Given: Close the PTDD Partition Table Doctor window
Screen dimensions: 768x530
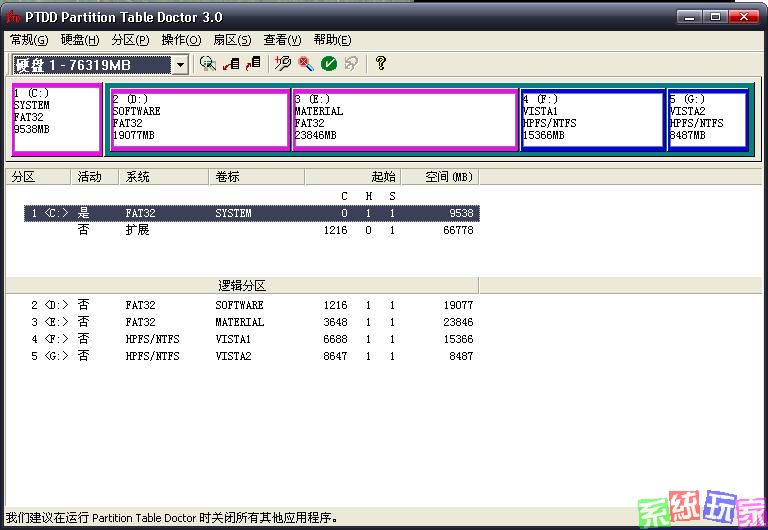Looking at the screenshot, I should tap(744, 18).
